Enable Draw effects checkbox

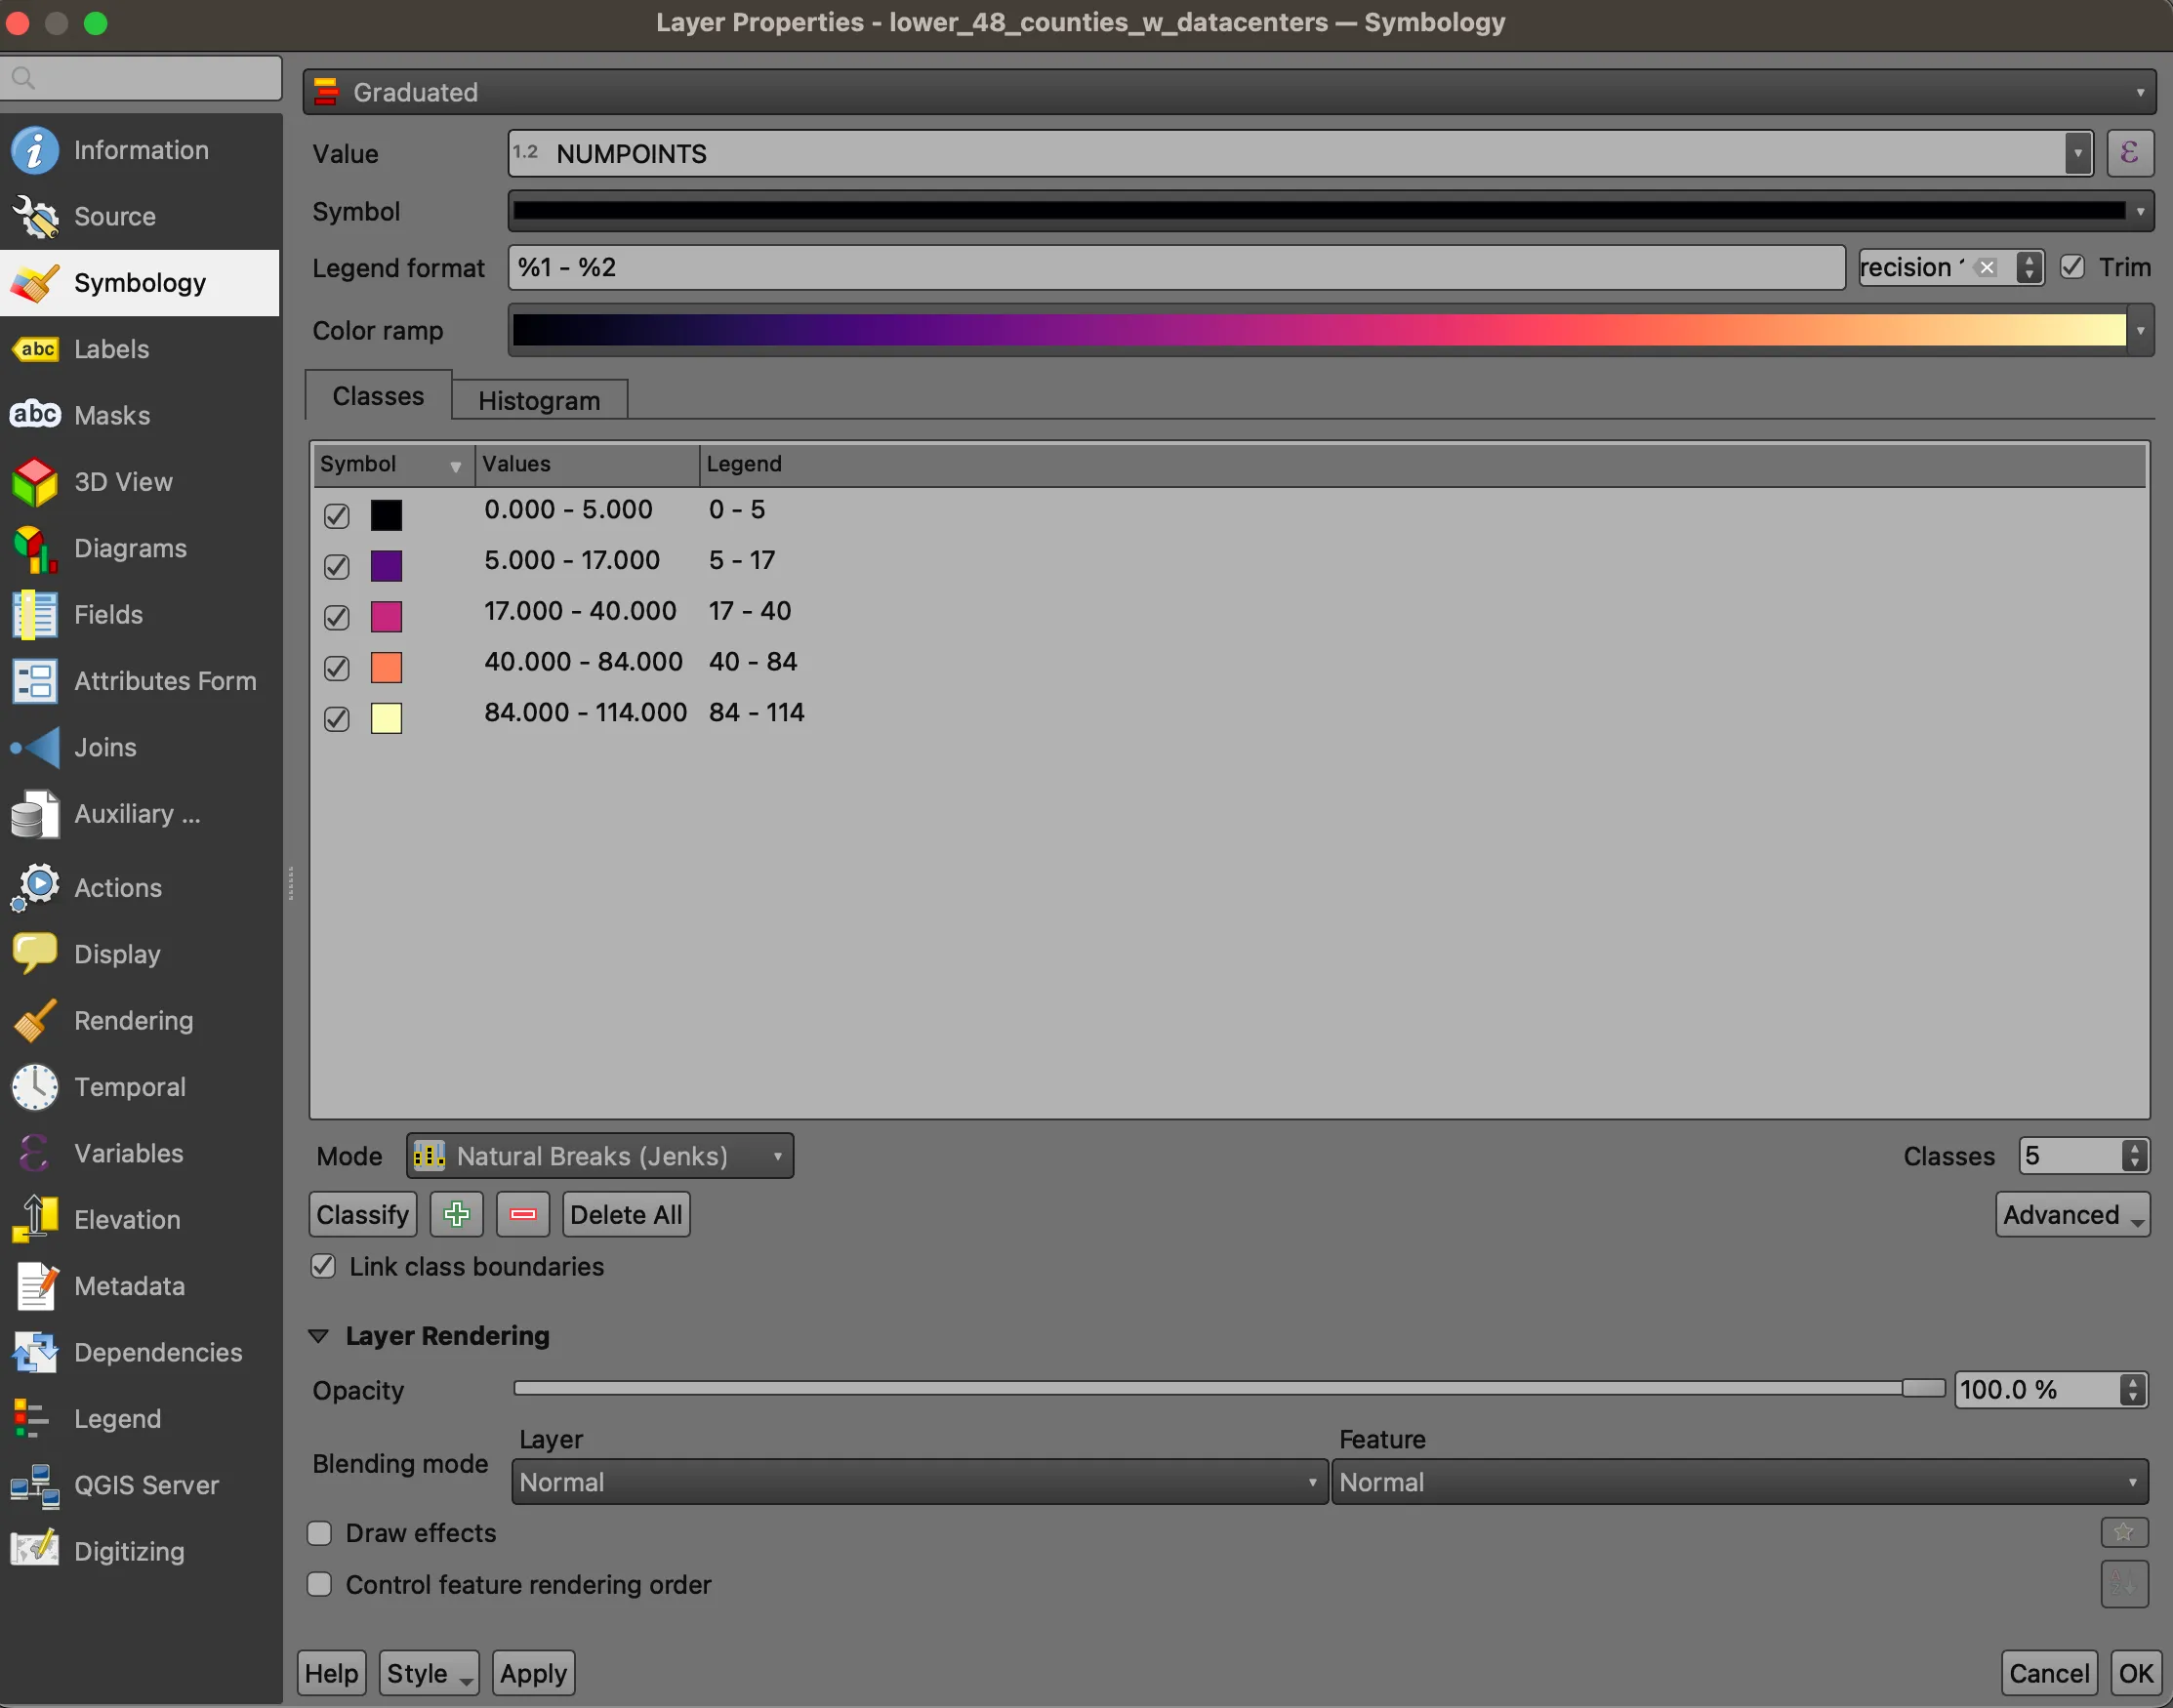(x=320, y=1533)
